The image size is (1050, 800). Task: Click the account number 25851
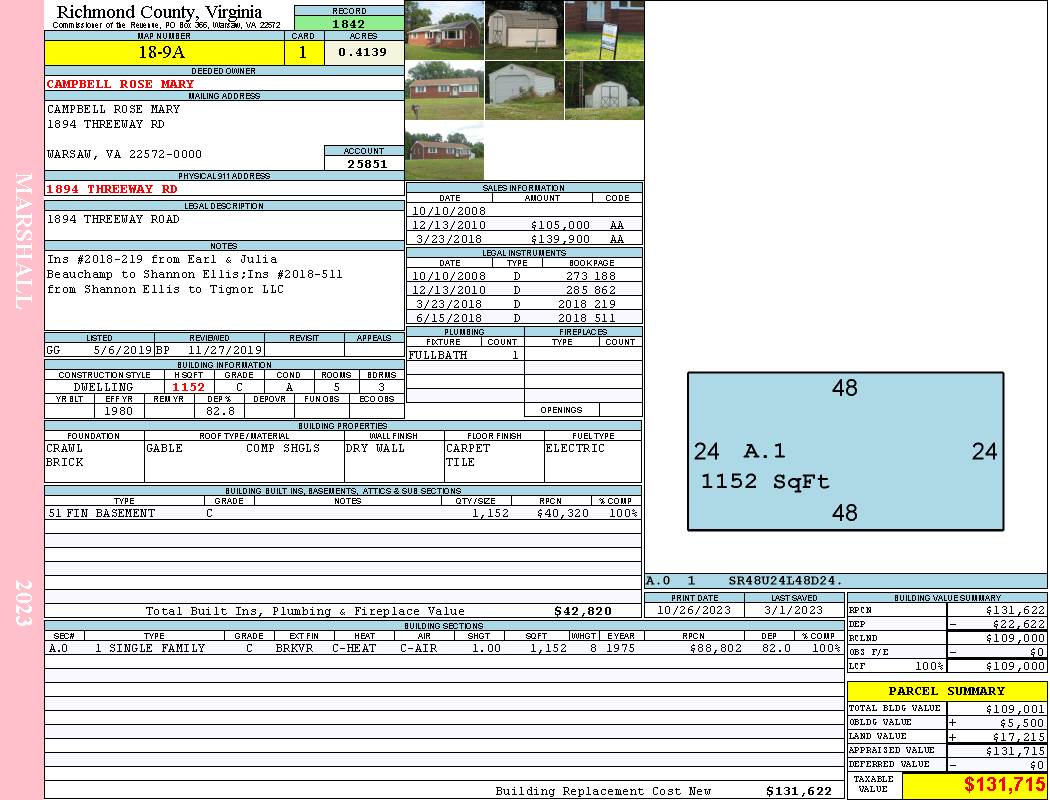point(364,164)
